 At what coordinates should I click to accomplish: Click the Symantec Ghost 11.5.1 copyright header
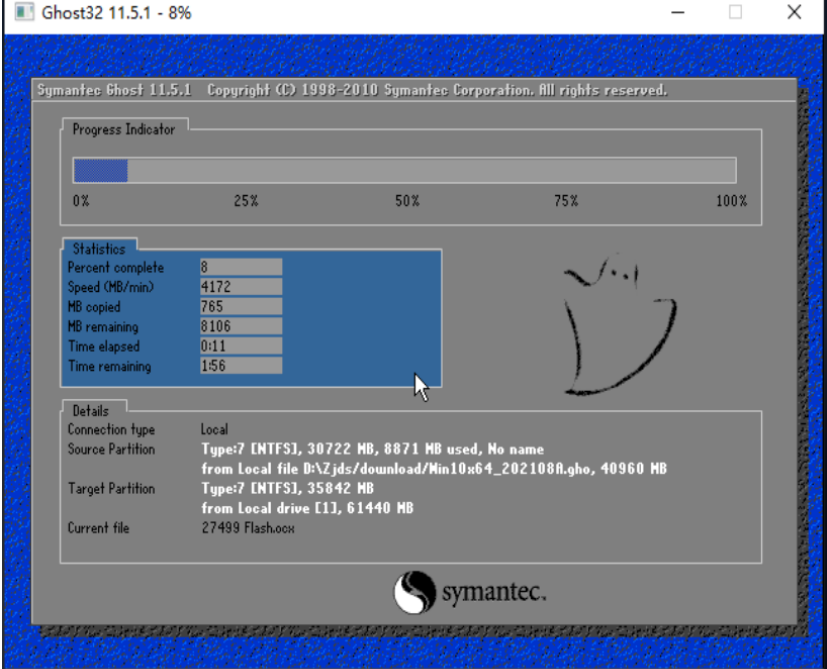tap(352, 90)
